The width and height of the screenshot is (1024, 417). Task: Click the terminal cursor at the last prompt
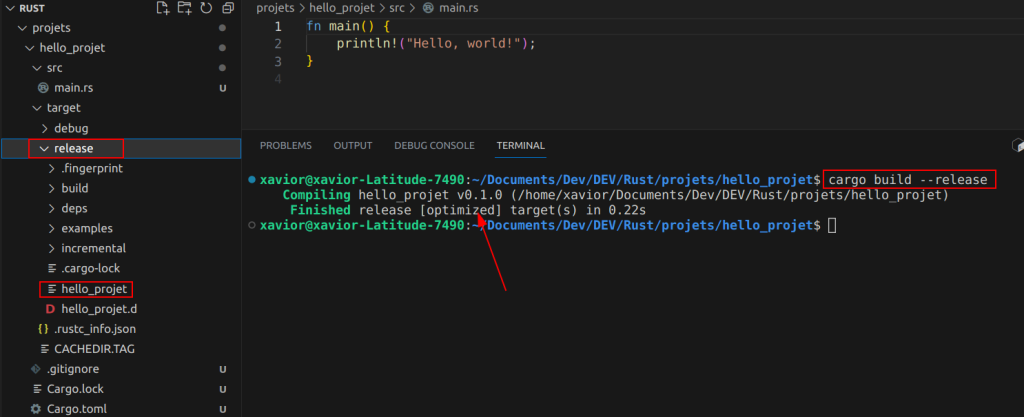[x=831, y=226]
